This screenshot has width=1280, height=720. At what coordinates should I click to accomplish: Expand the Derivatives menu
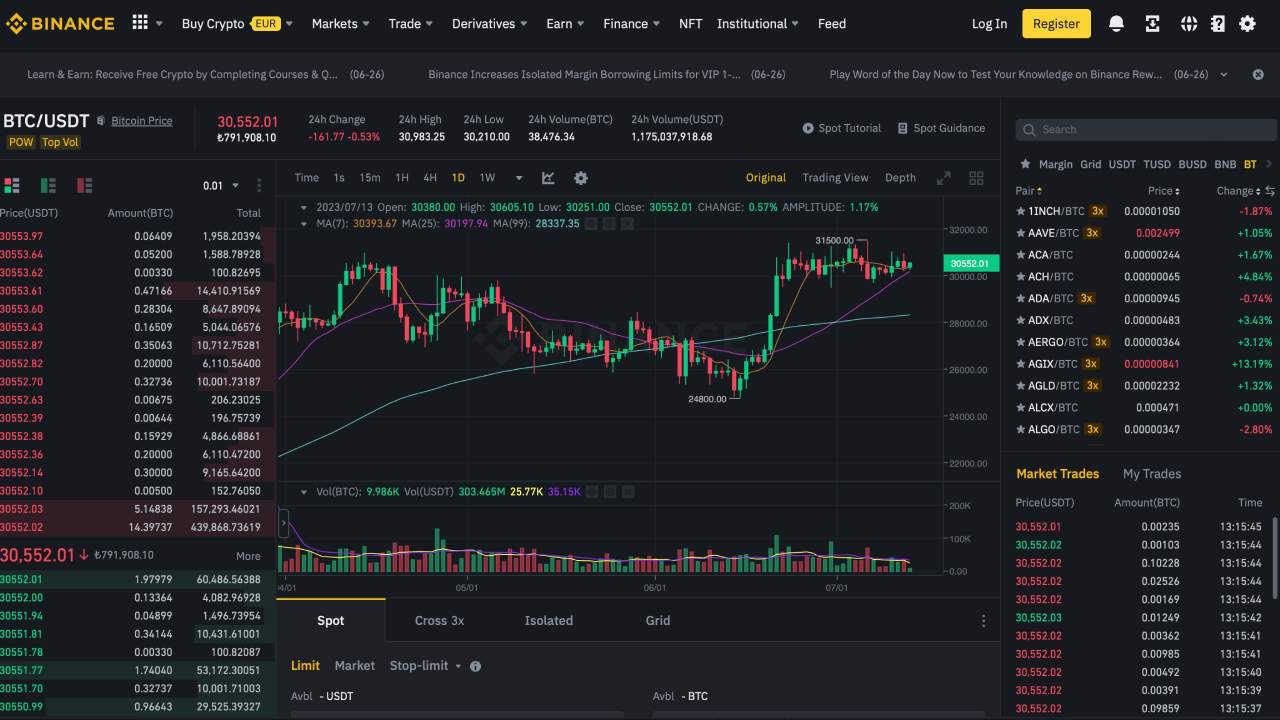pos(489,24)
